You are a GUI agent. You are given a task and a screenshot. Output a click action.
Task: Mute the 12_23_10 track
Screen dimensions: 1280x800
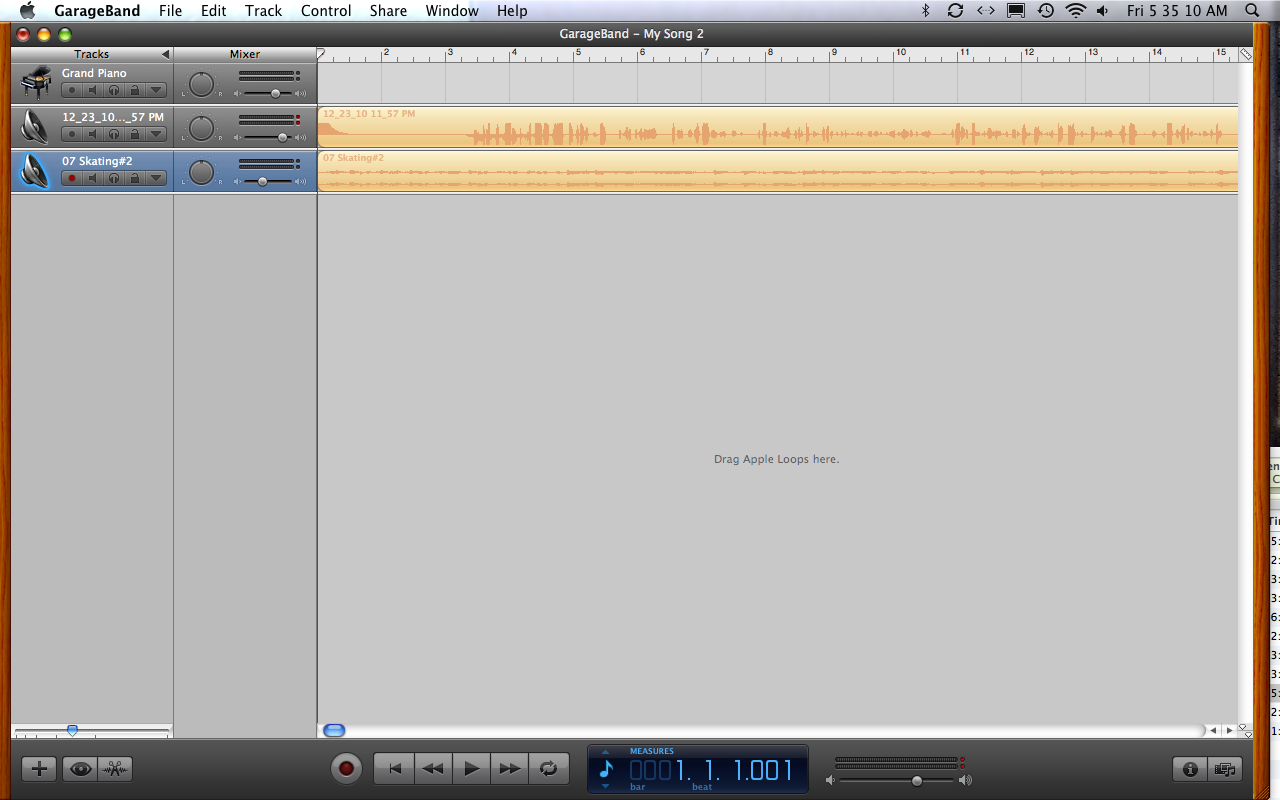pos(93,134)
